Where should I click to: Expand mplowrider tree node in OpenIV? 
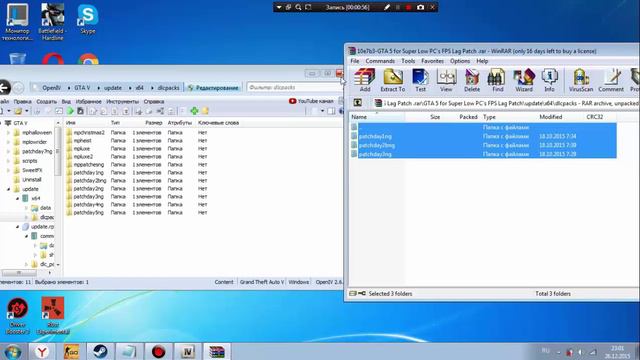tap(8, 142)
